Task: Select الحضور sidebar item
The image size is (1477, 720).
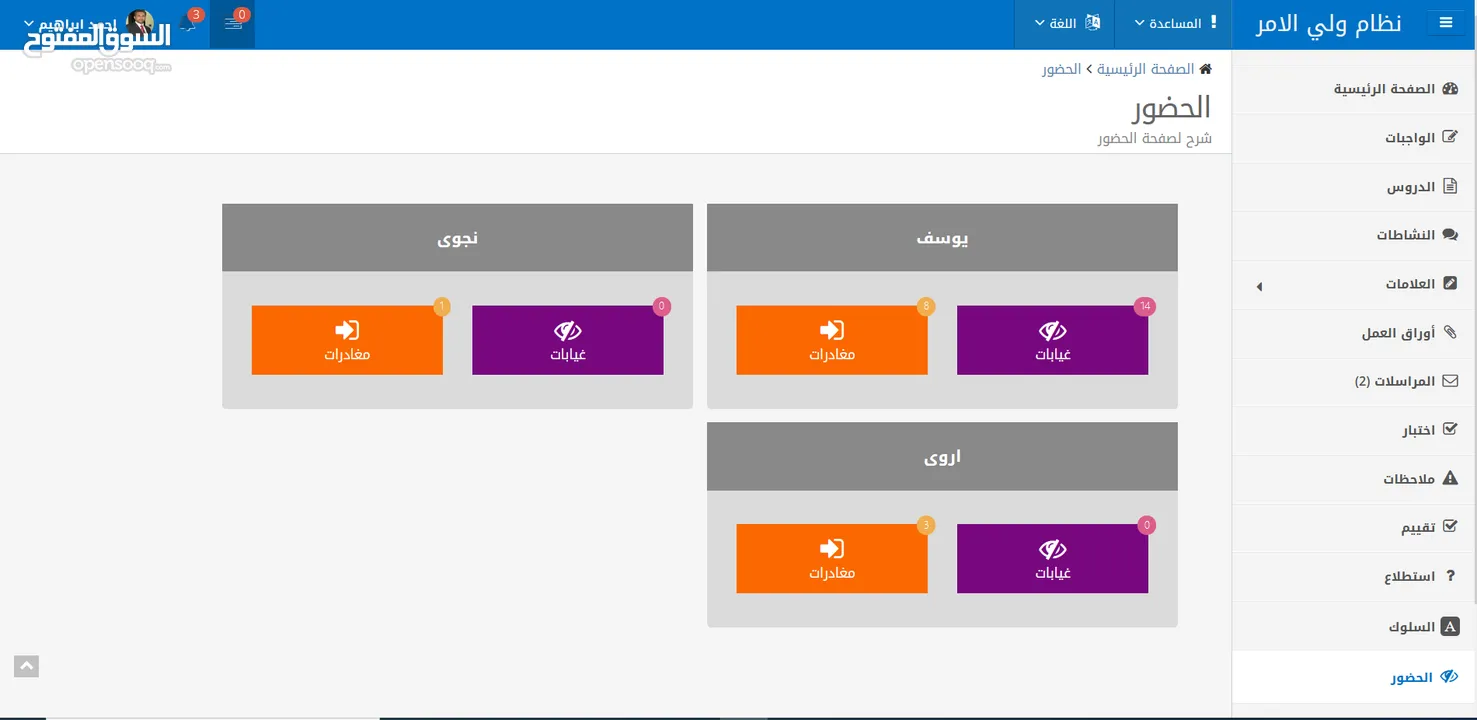Action: coord(1355,677)
